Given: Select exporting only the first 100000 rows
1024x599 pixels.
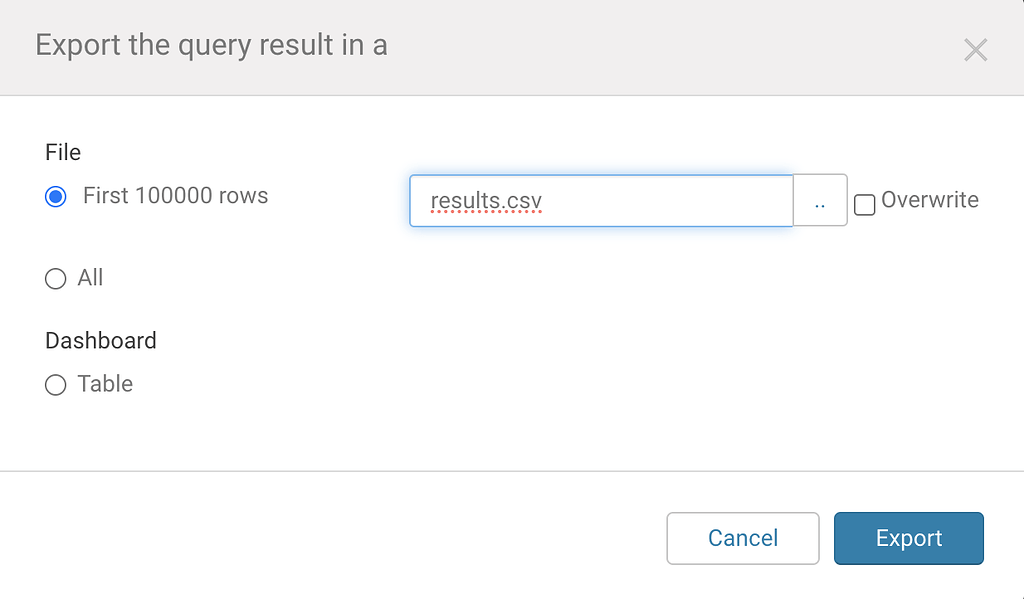Looking at the screenshot, I should click(x=56, y=196).
